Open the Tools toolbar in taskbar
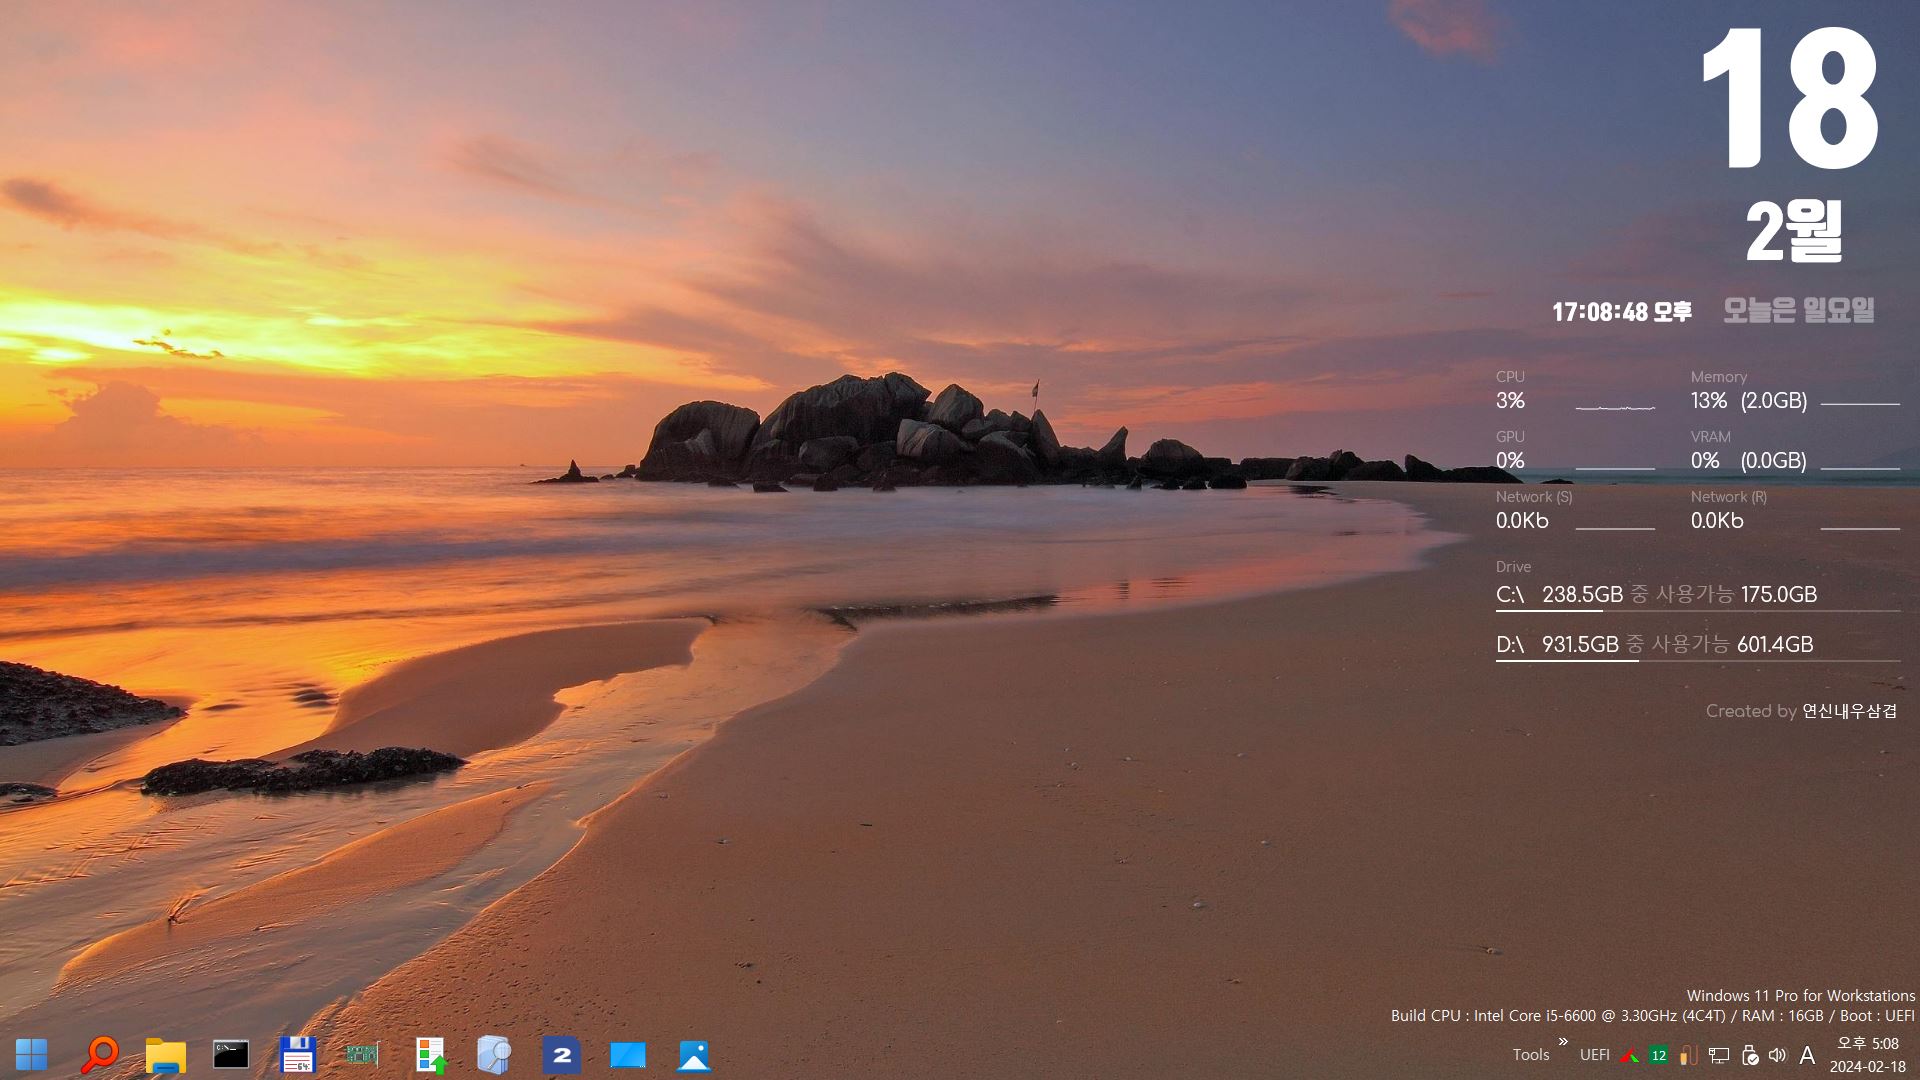Image resolution: width=1920 pixels, height=1080 pixels. (1531, 1055)
